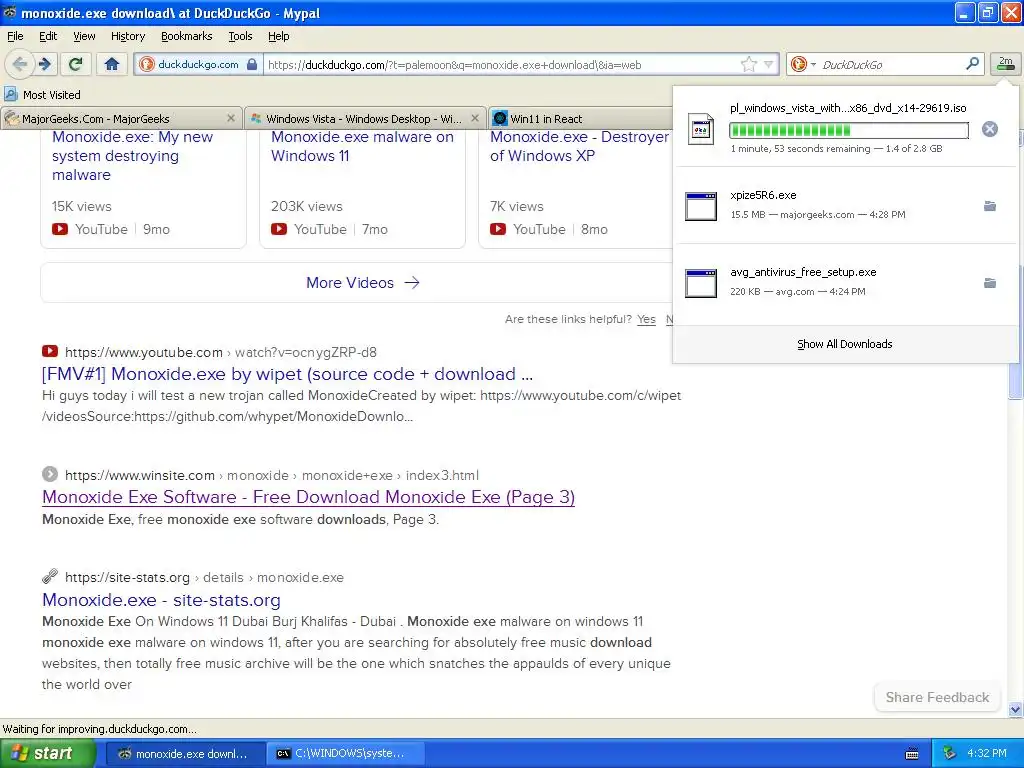Click the page scrollbar down arrow

pyautogui.click(x=1015, y=709)
